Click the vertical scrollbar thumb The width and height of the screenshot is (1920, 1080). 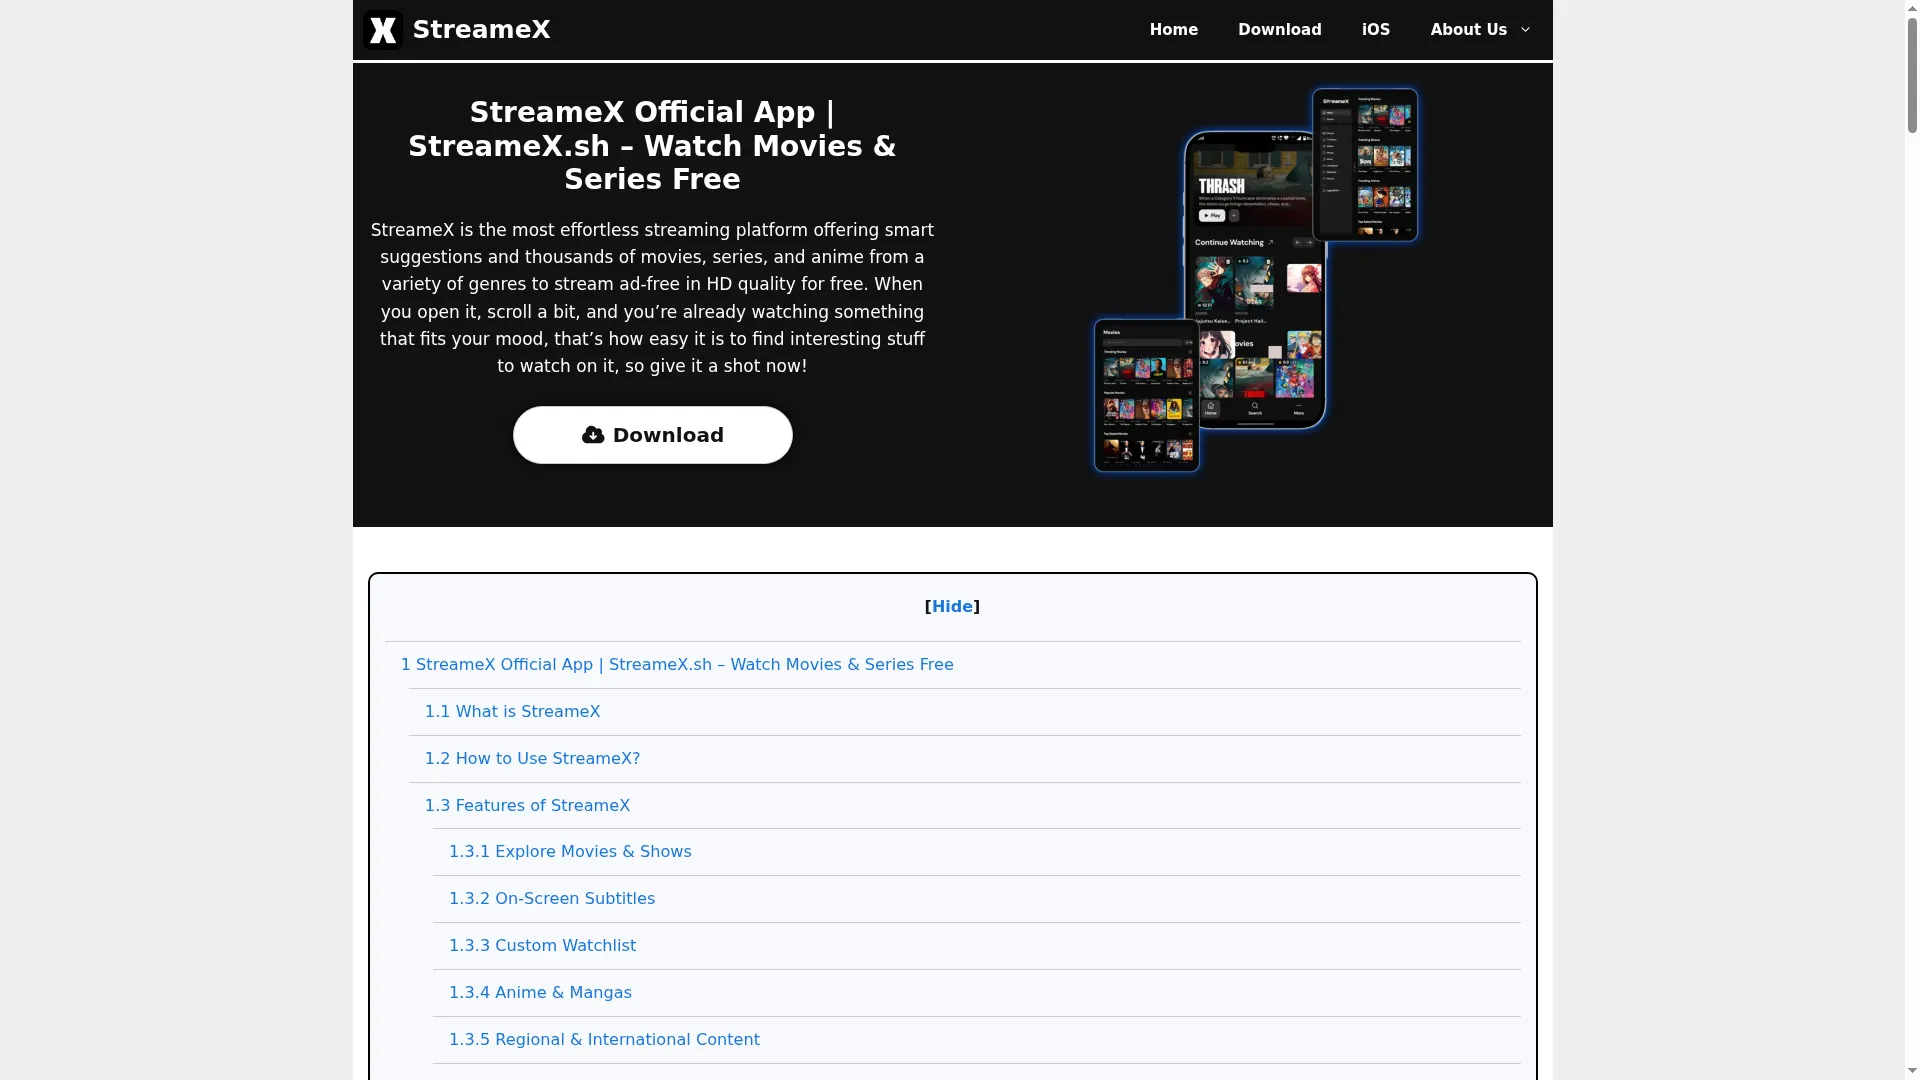click(x=1912, y=75)
